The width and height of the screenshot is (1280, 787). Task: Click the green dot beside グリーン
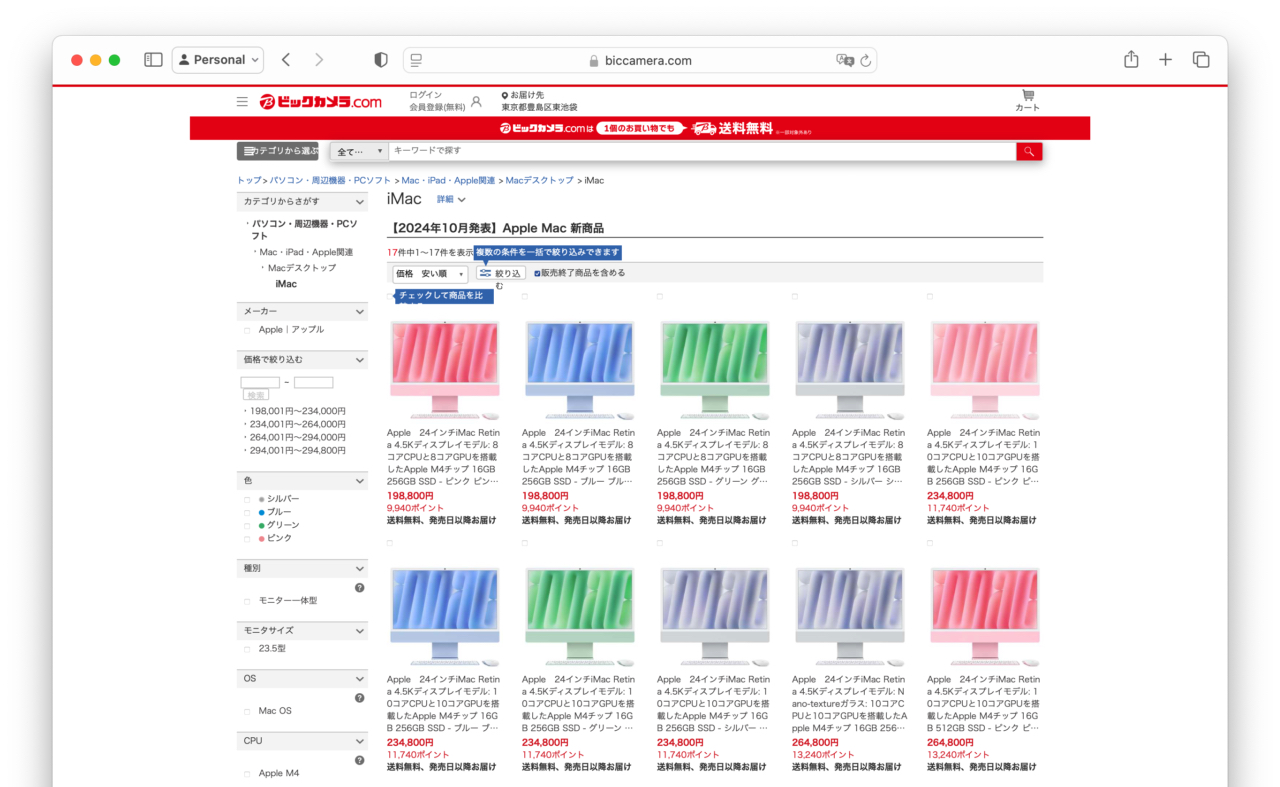[262, 525]
